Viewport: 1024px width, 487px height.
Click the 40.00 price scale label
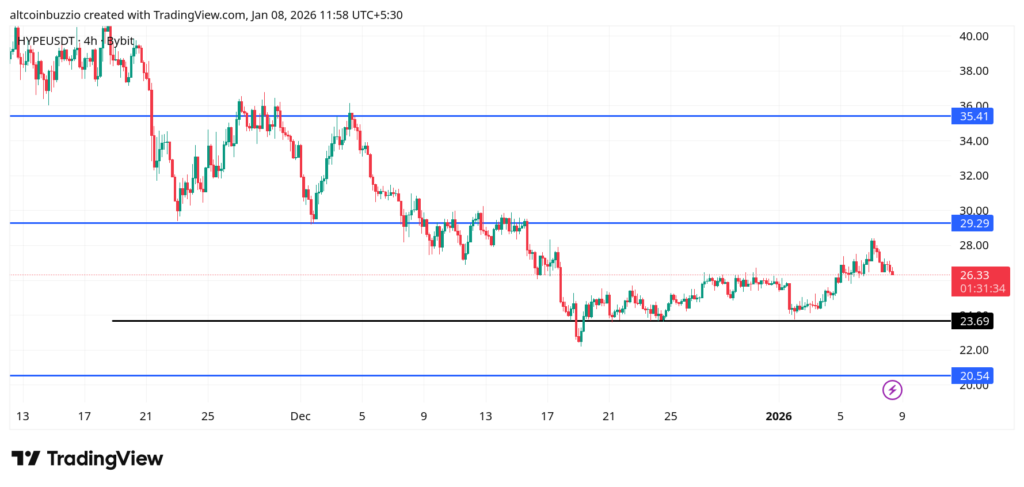[974, 36]
